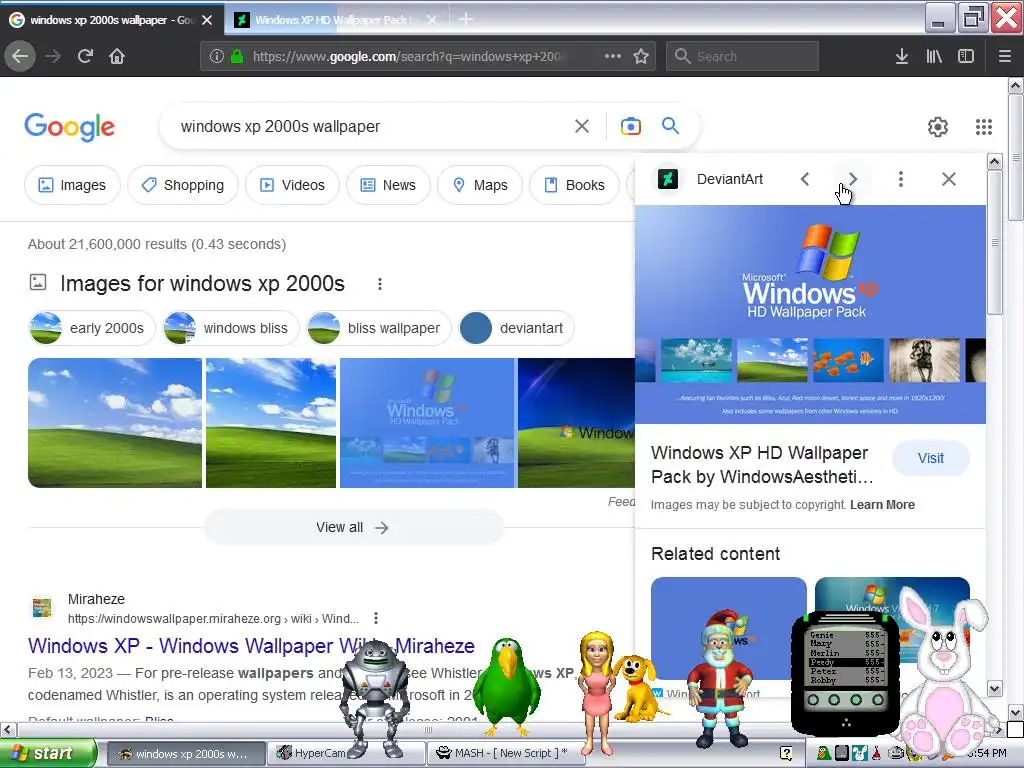Screen dimensions: 1024x768
Task: Click the DeviantArt logo in the preview header
Action: pyautogui.click(x=667, y=179)
